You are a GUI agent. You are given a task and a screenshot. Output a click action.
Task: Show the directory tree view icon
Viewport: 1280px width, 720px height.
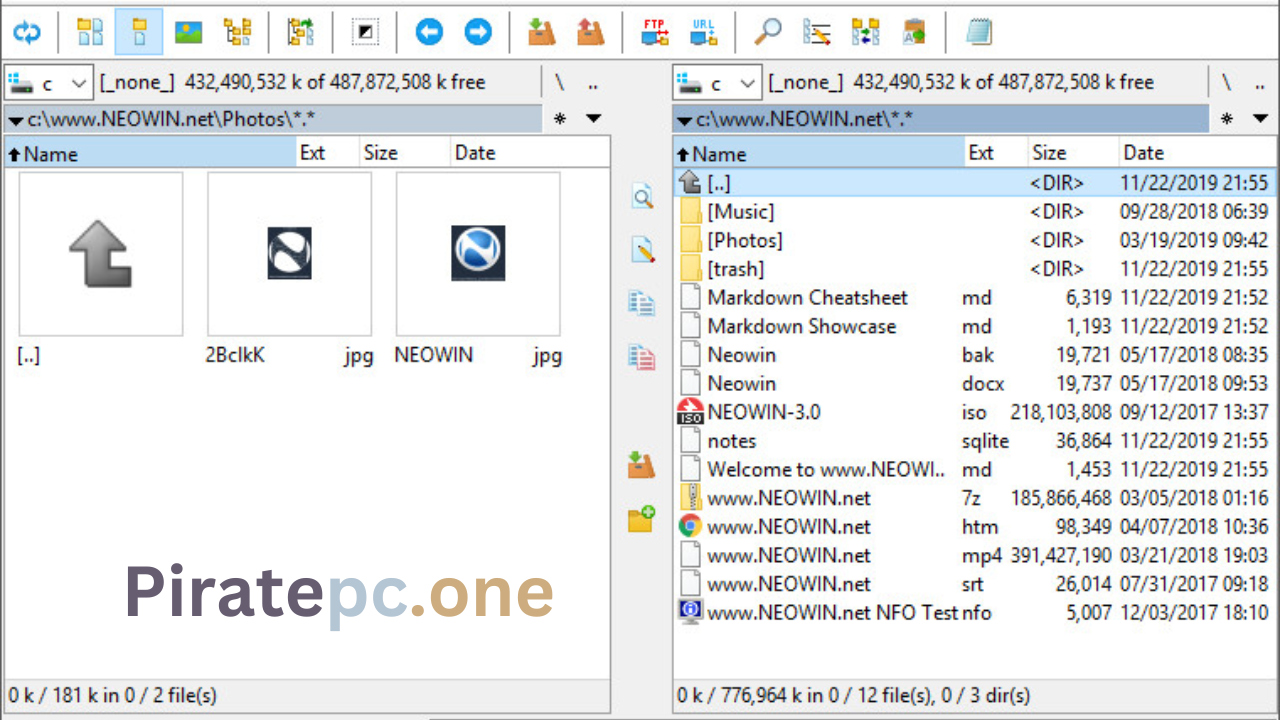coord(237,33)
